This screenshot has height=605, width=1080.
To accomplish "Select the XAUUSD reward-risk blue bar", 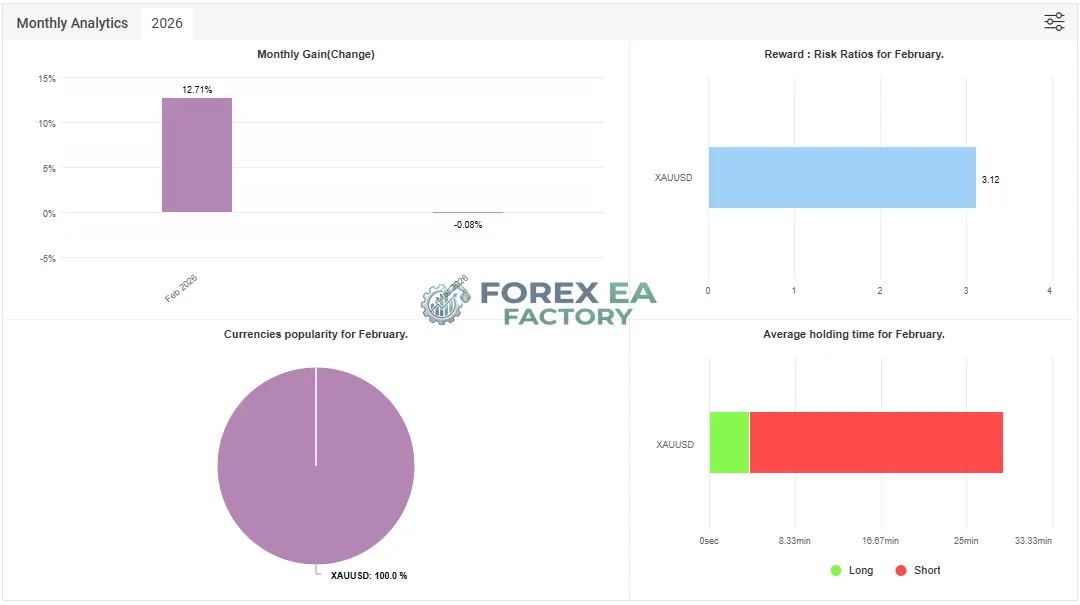I will [x=842, y=177].
